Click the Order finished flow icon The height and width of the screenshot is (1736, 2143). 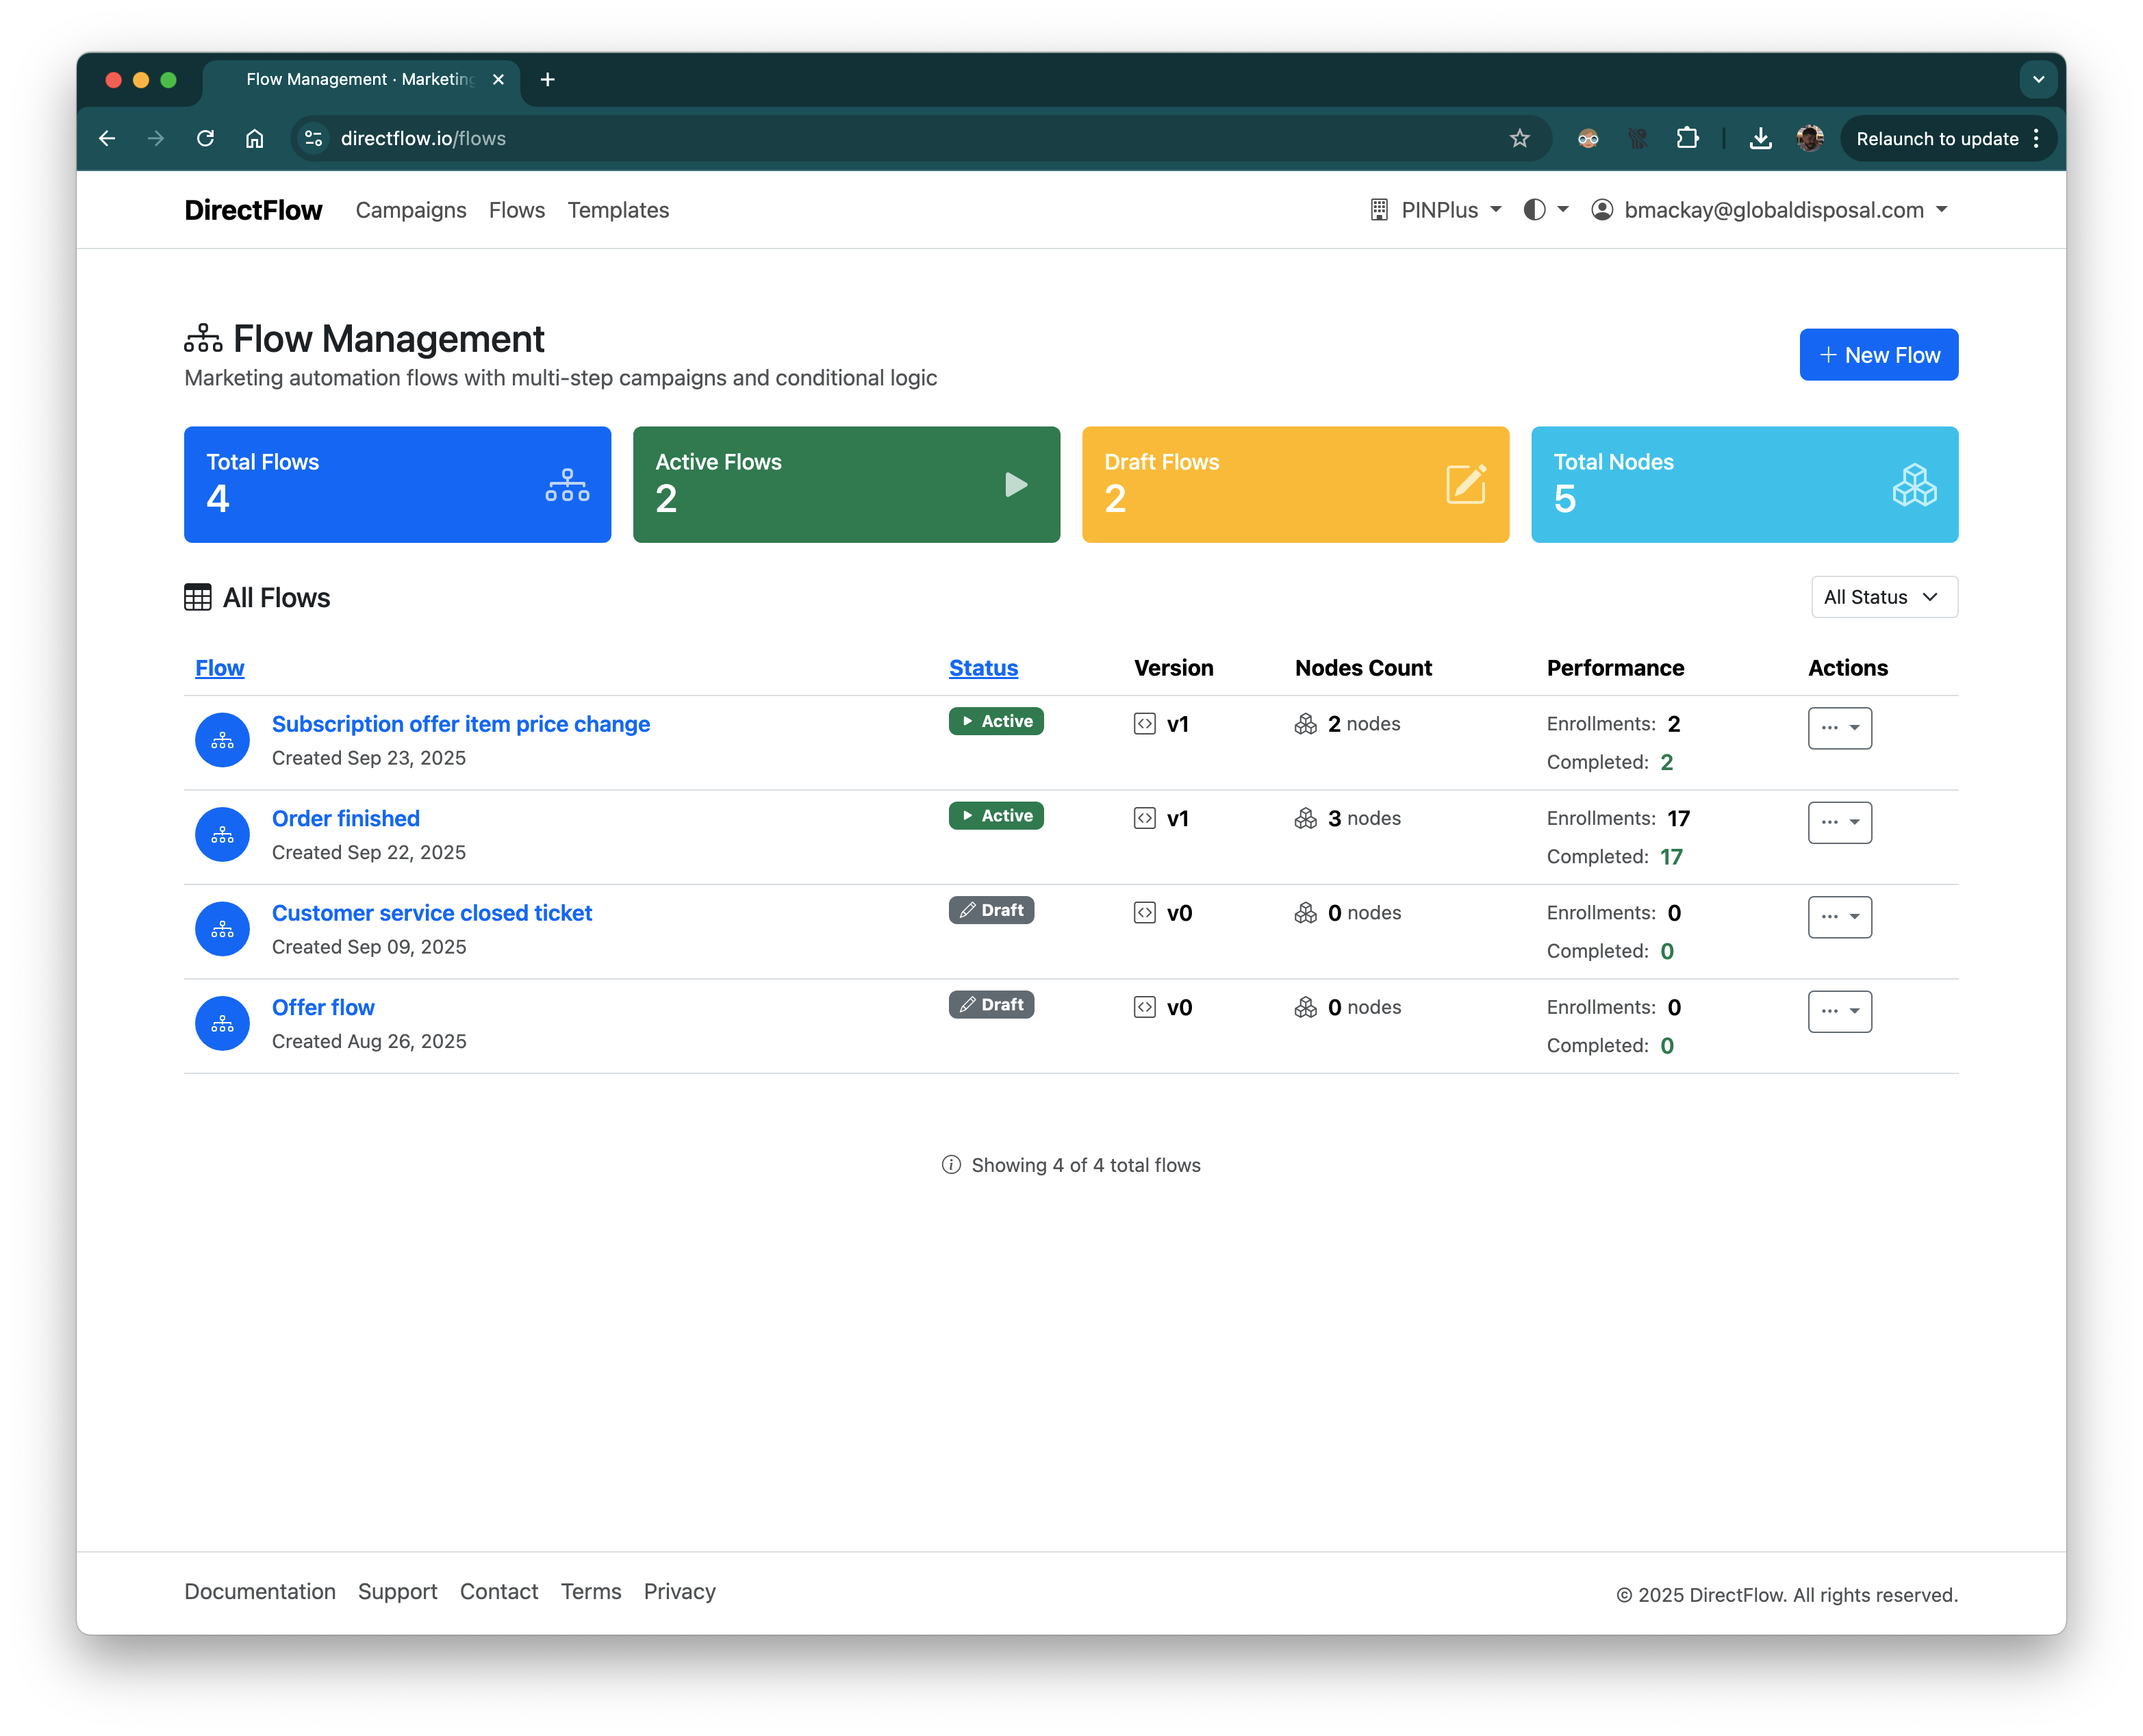coord(222,835)
